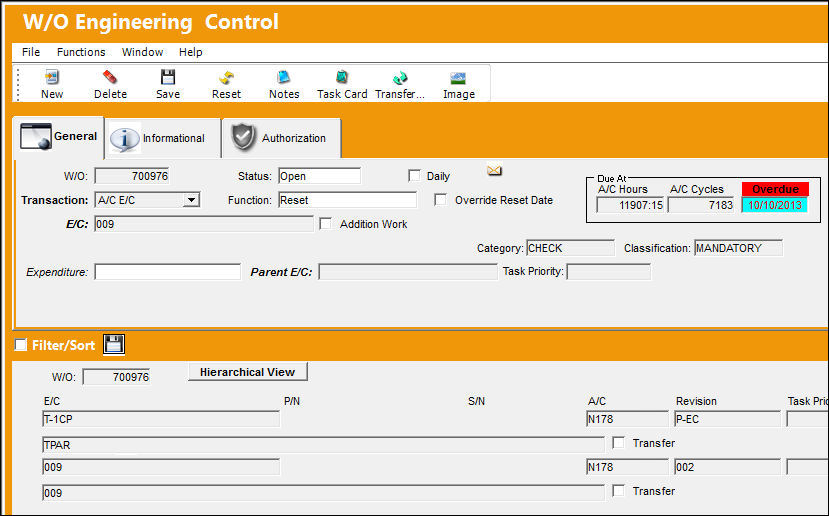829x516 pixels.
Task: Click the Status field showing Open
Action: [x=319, y=176]
